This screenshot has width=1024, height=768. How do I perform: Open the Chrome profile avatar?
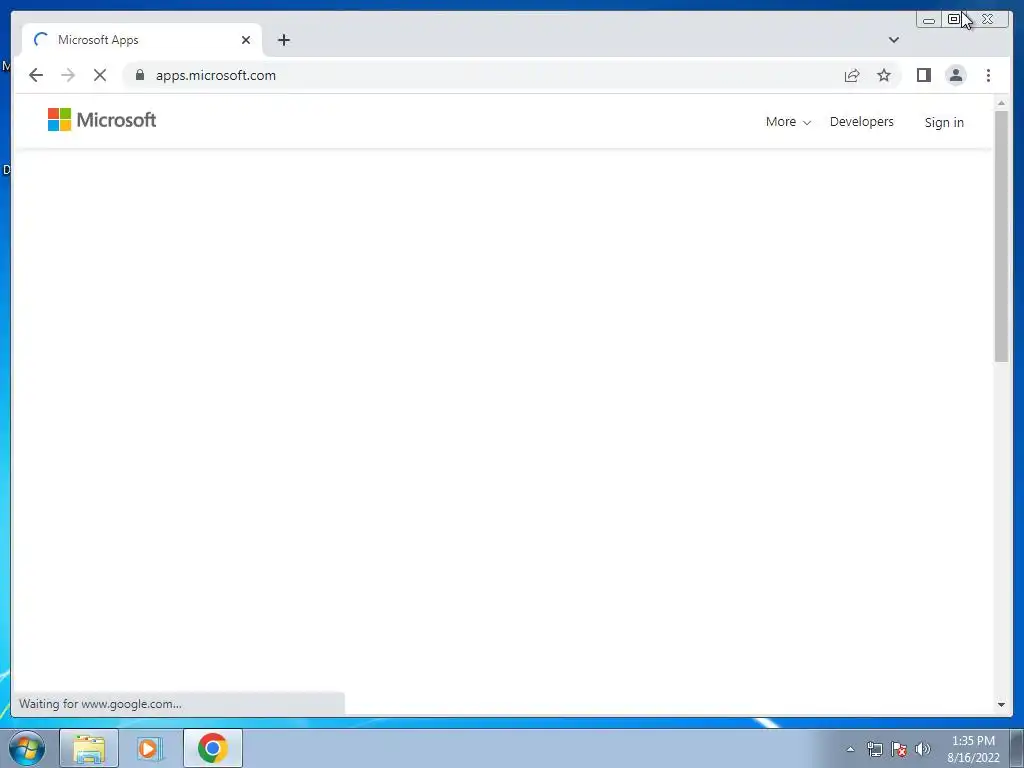pyautogui.click(x=955, y=75)
